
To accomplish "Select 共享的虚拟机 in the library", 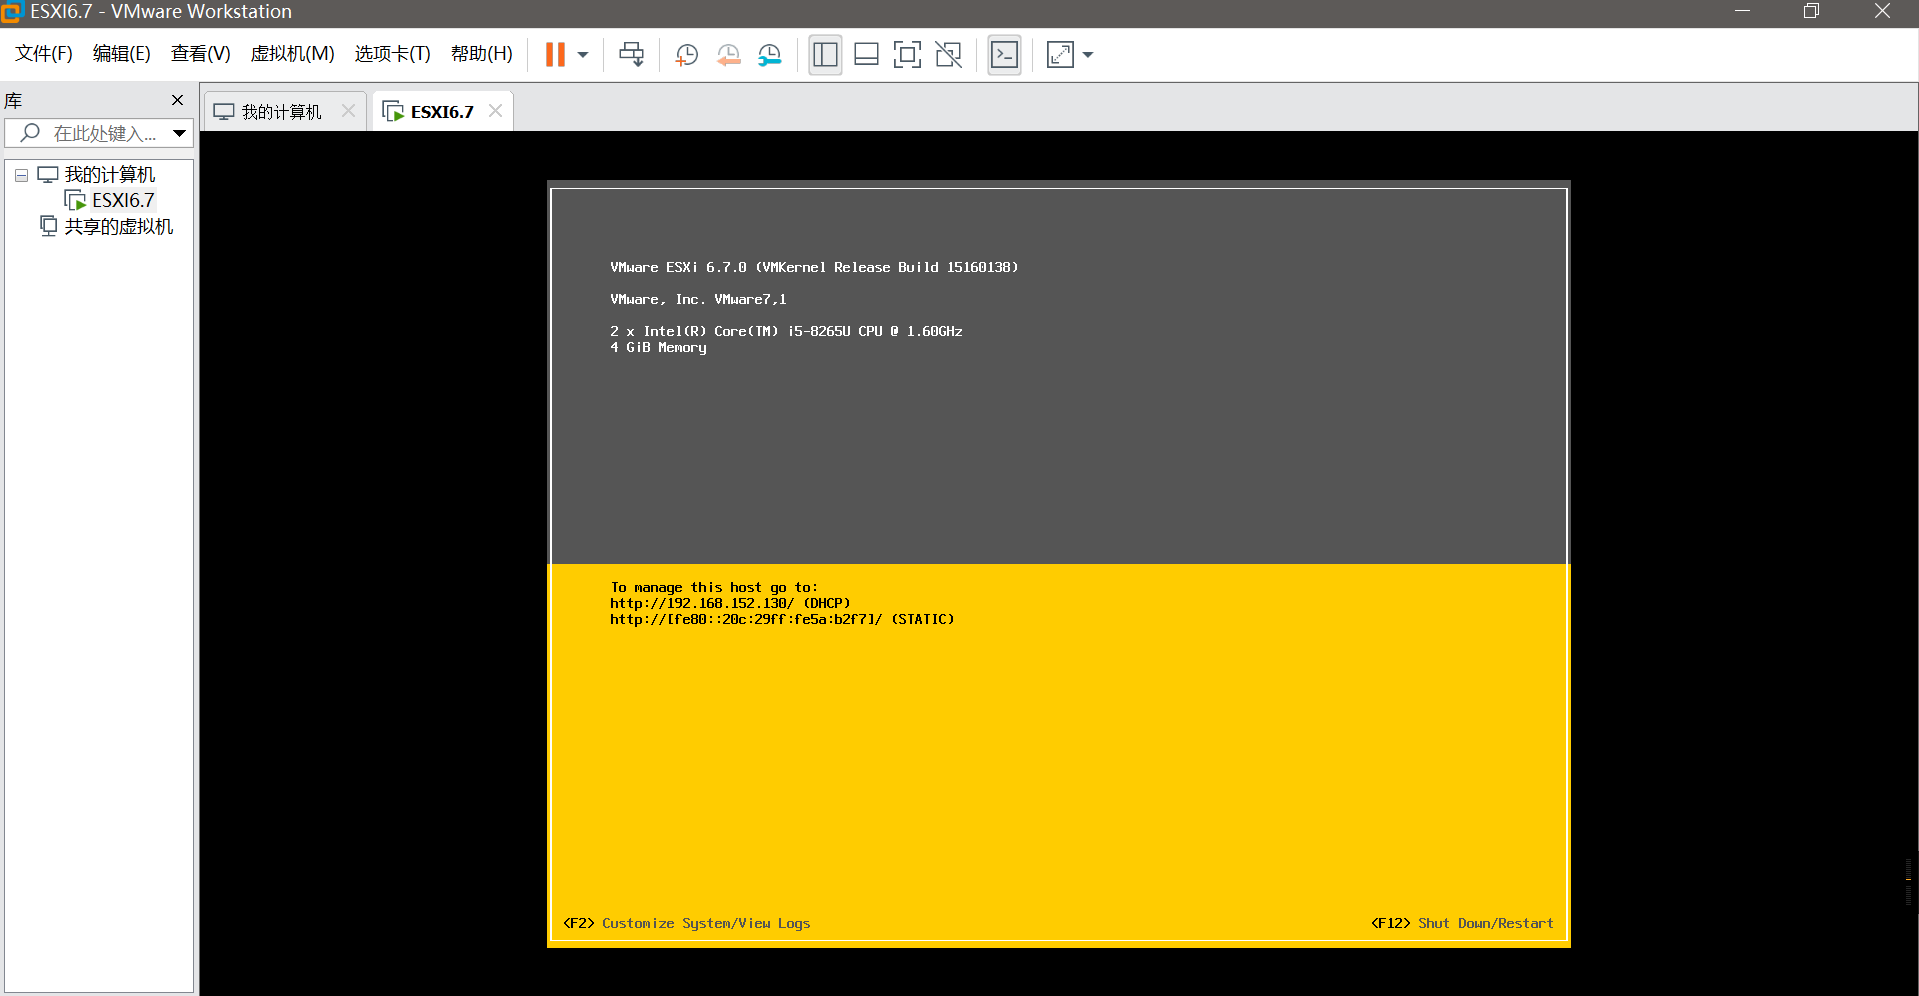I will click(118, 227).
